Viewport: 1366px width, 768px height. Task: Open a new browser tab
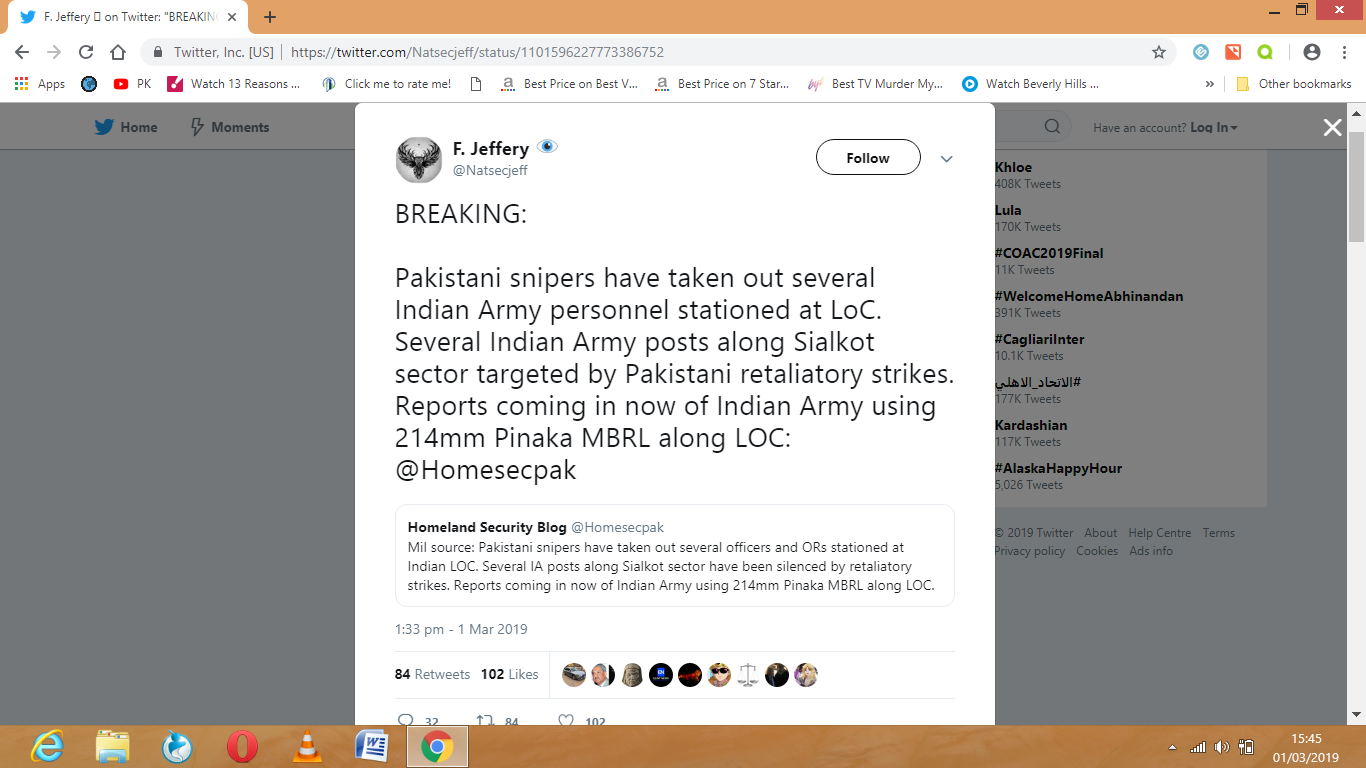click(270, 17)
